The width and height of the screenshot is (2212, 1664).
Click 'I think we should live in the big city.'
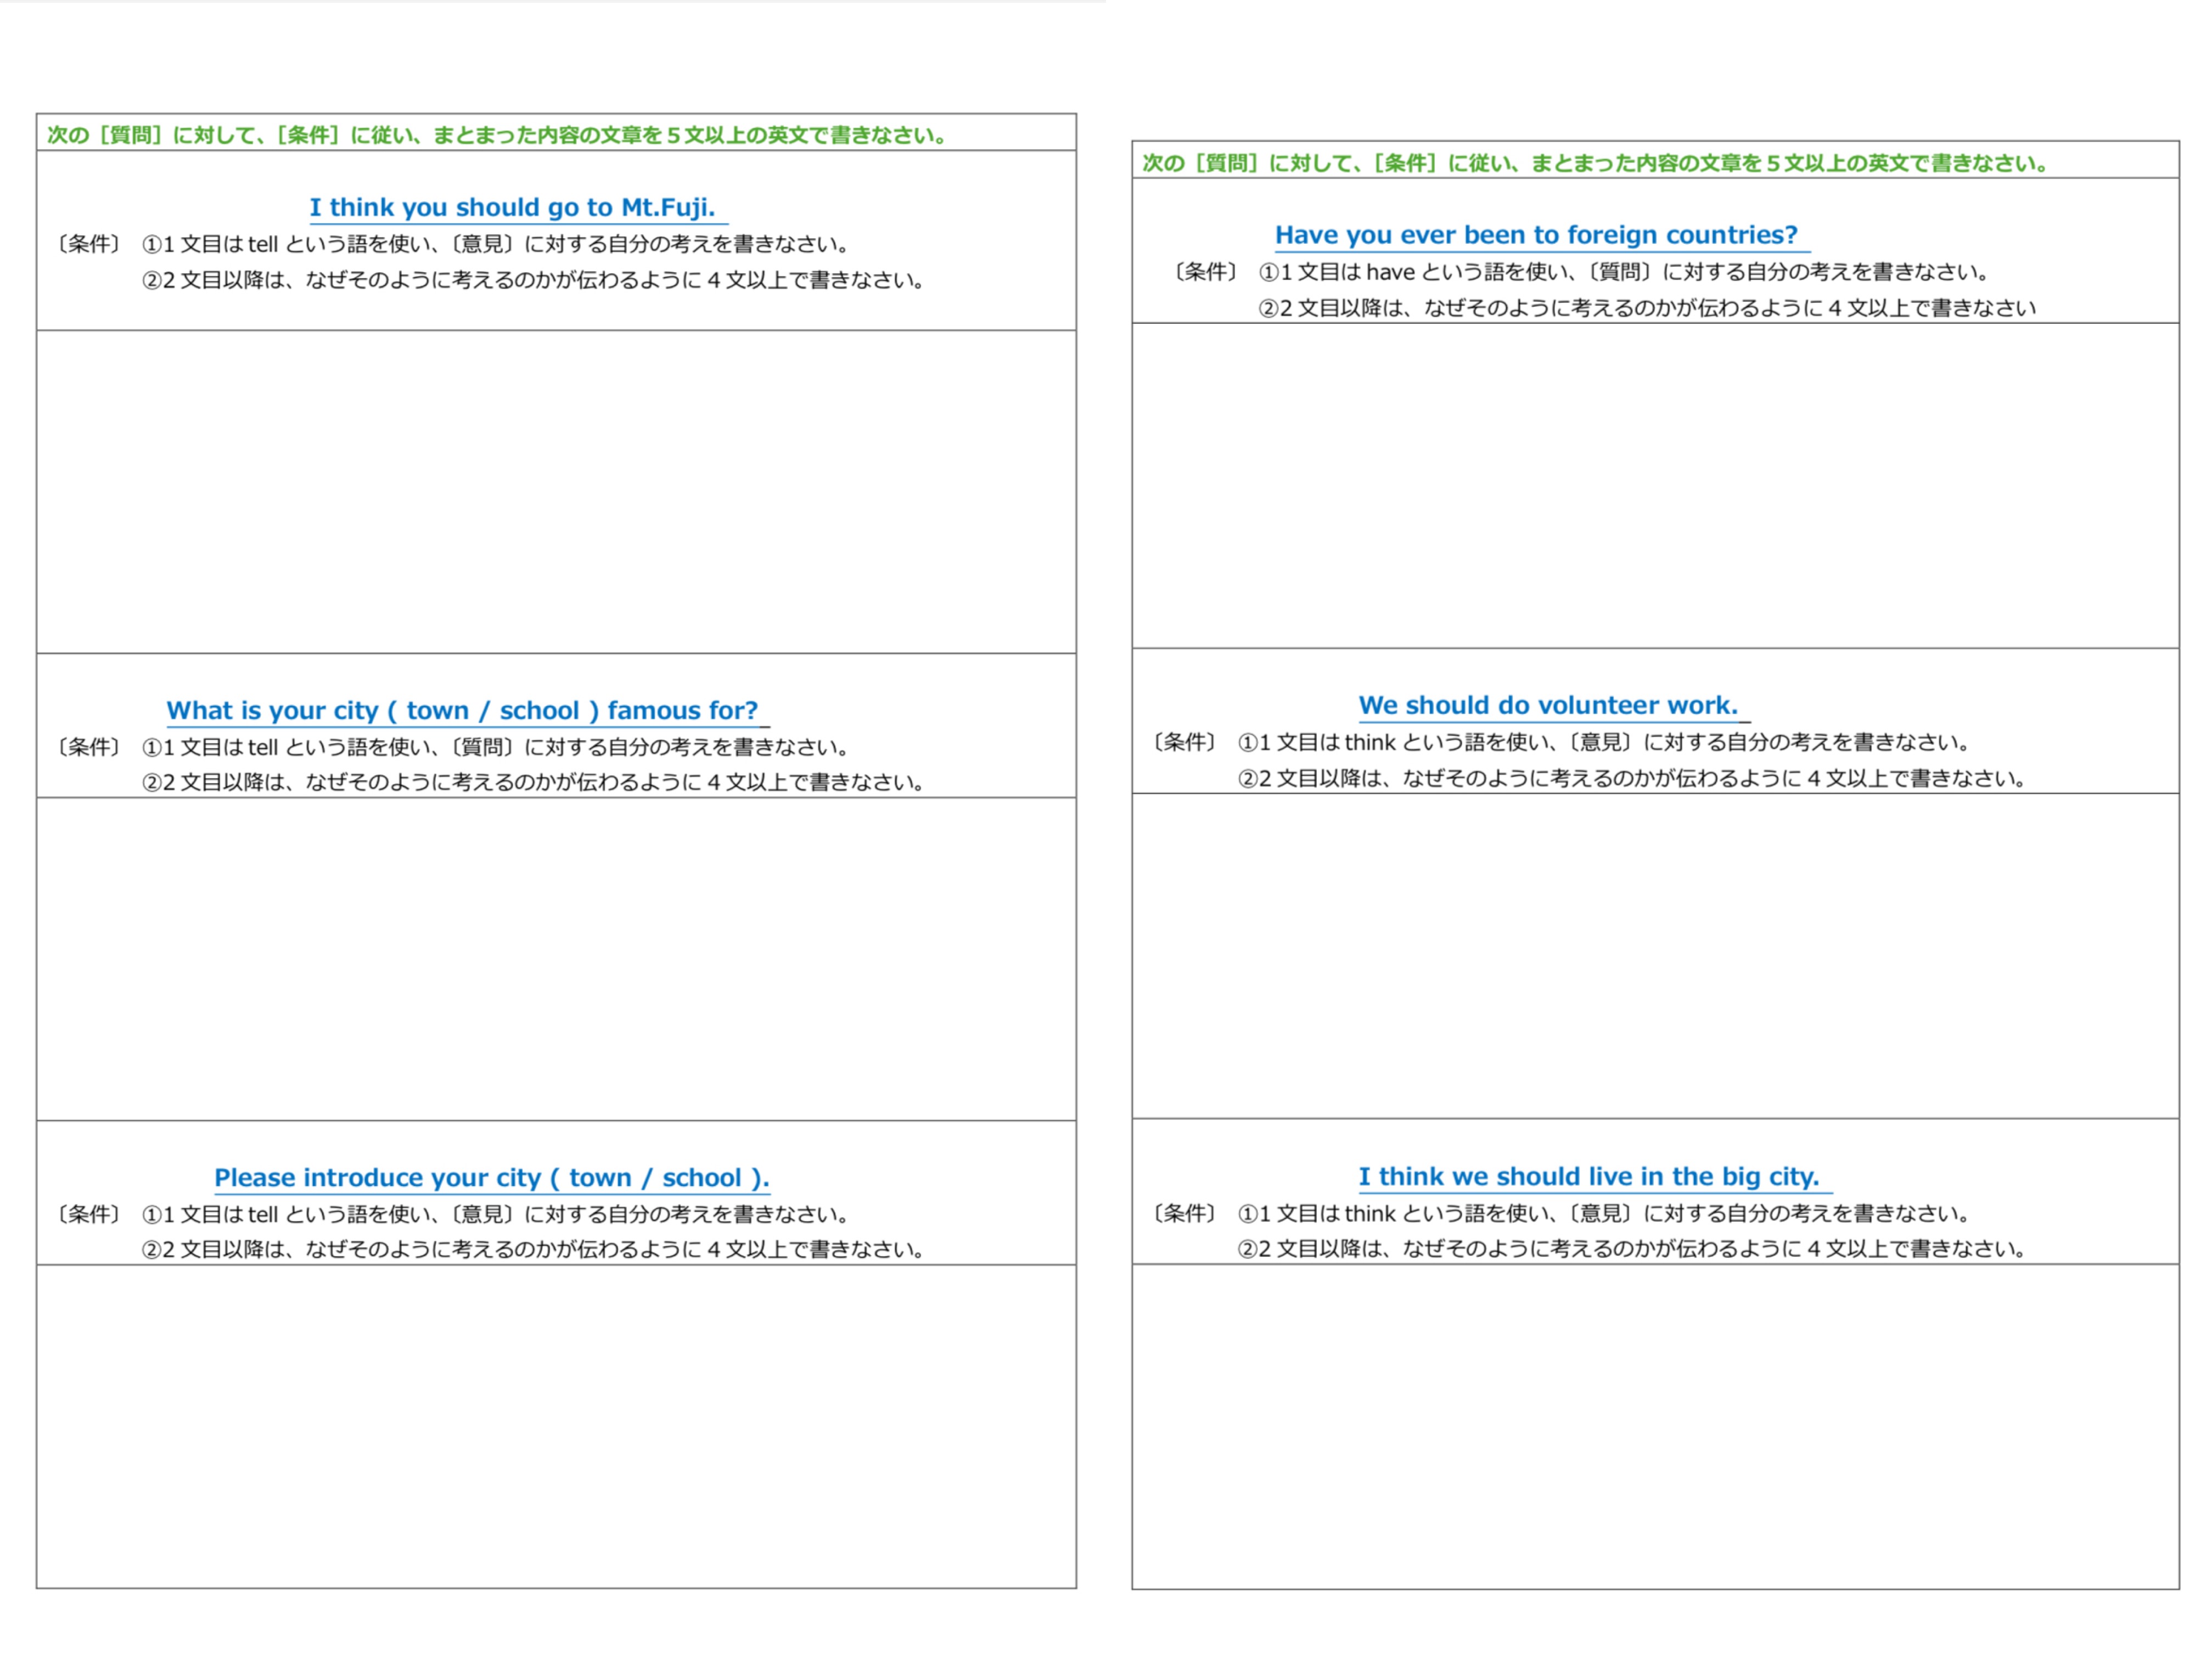[1589, 1176]
